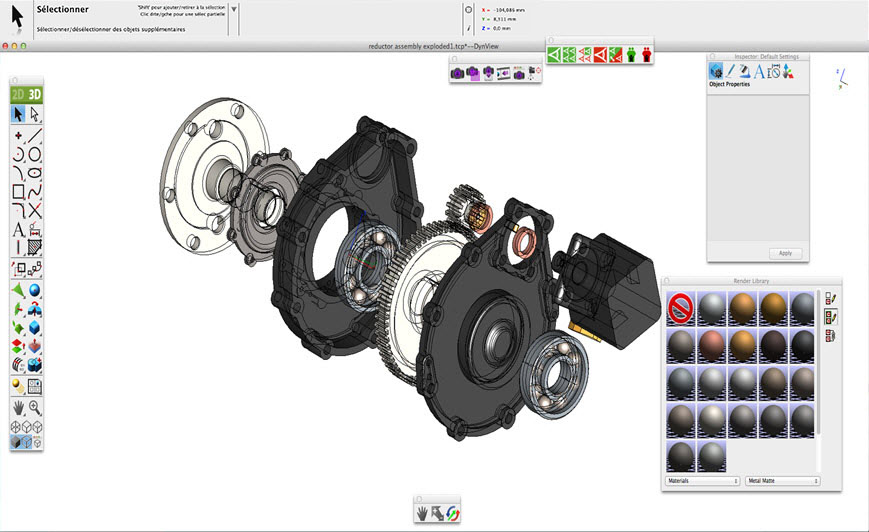The image size is (869, 532).
Task: Select the no-material red prohibition swatch
Action: tap(681, 308)
